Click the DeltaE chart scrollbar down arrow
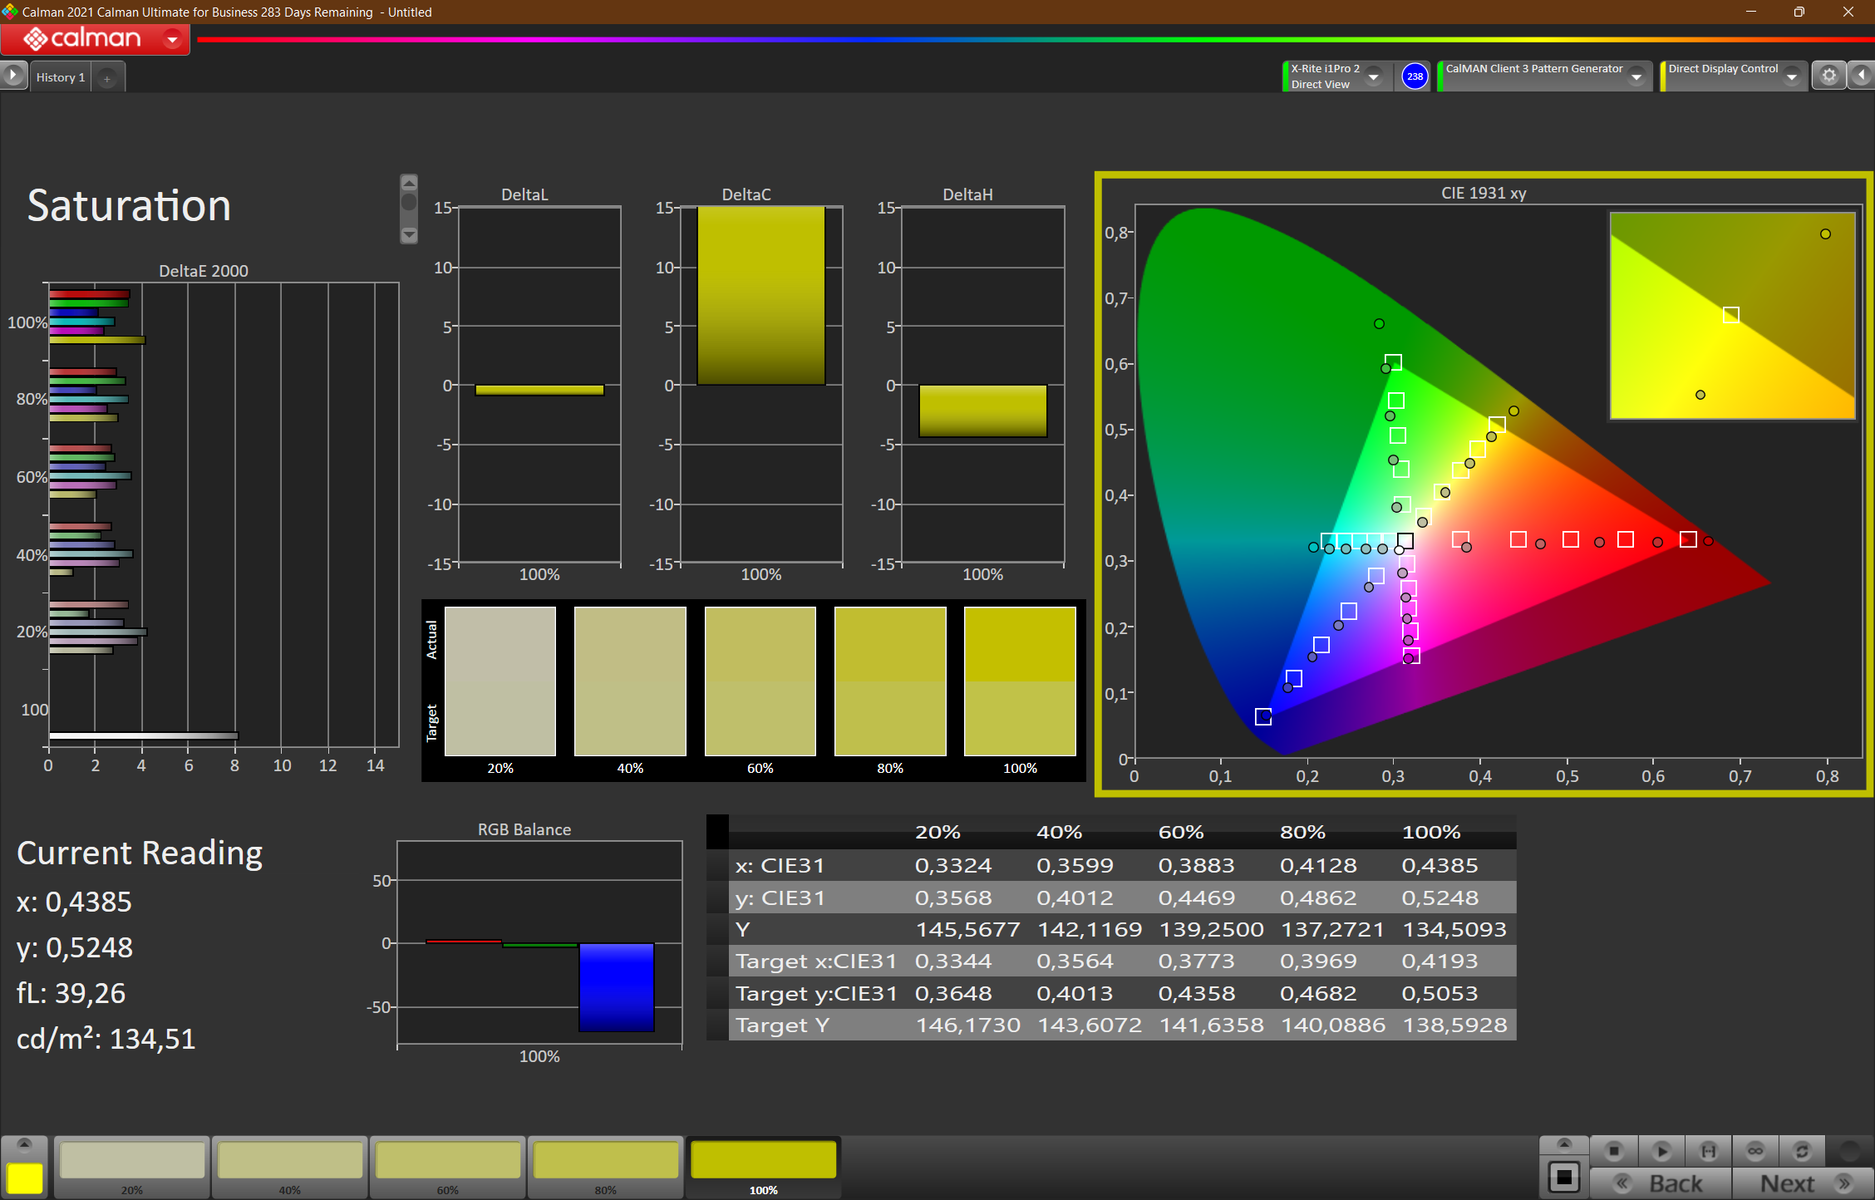 tap(409, 235)
